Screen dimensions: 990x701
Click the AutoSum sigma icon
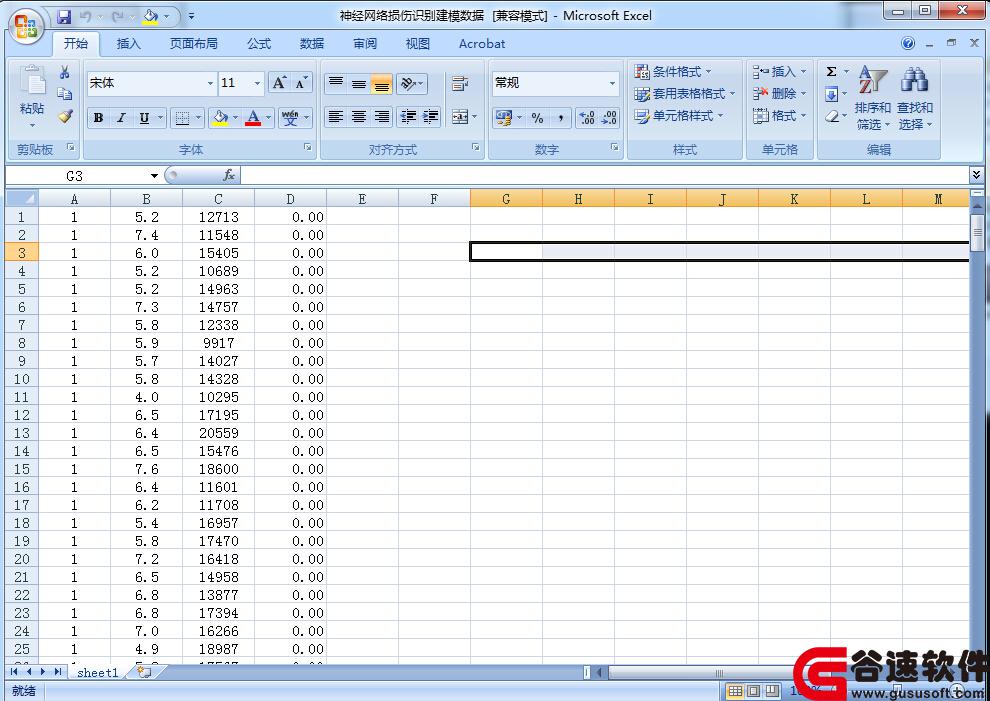(832, 71)
